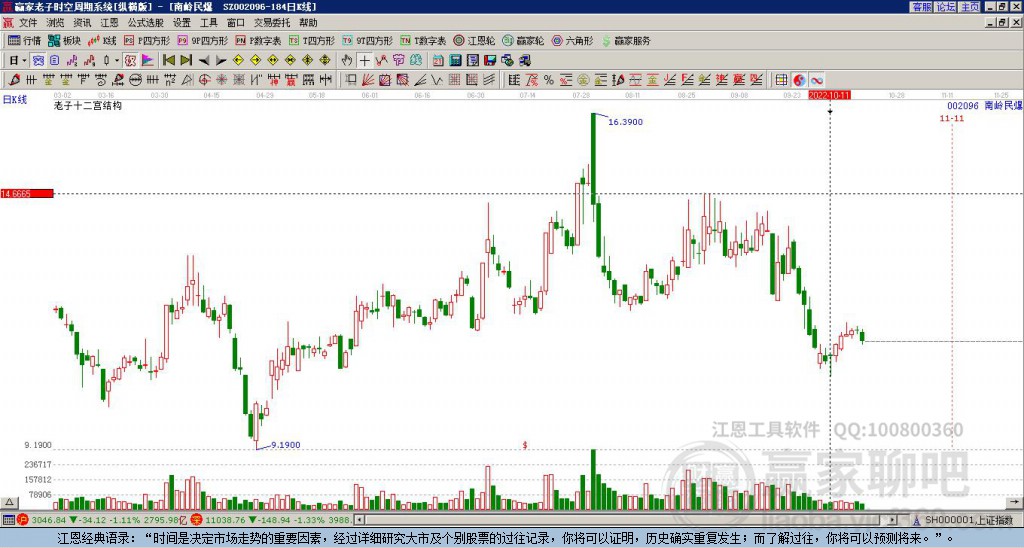The image size is (1024, 548).
Task: Select the grid table icon beside taiji
Action: (x=781, y=80)
